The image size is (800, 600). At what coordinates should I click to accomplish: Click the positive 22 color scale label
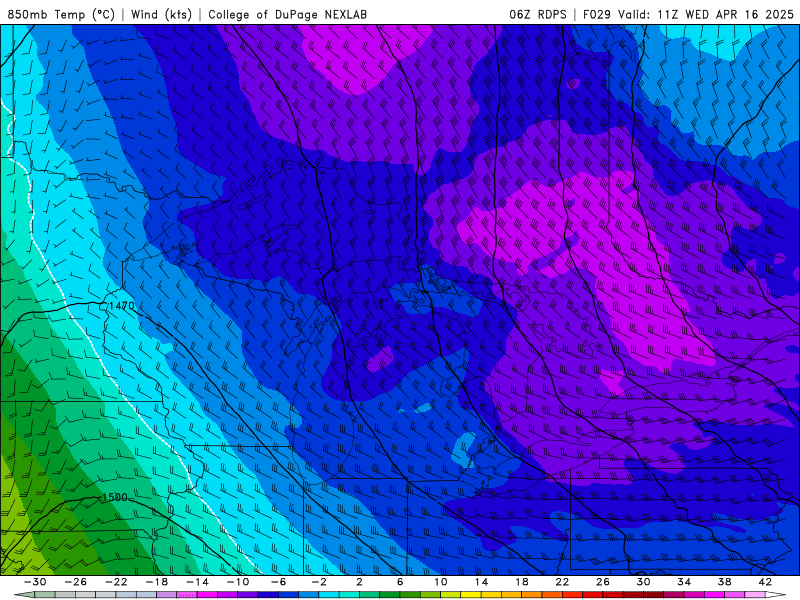coord(562,582)
